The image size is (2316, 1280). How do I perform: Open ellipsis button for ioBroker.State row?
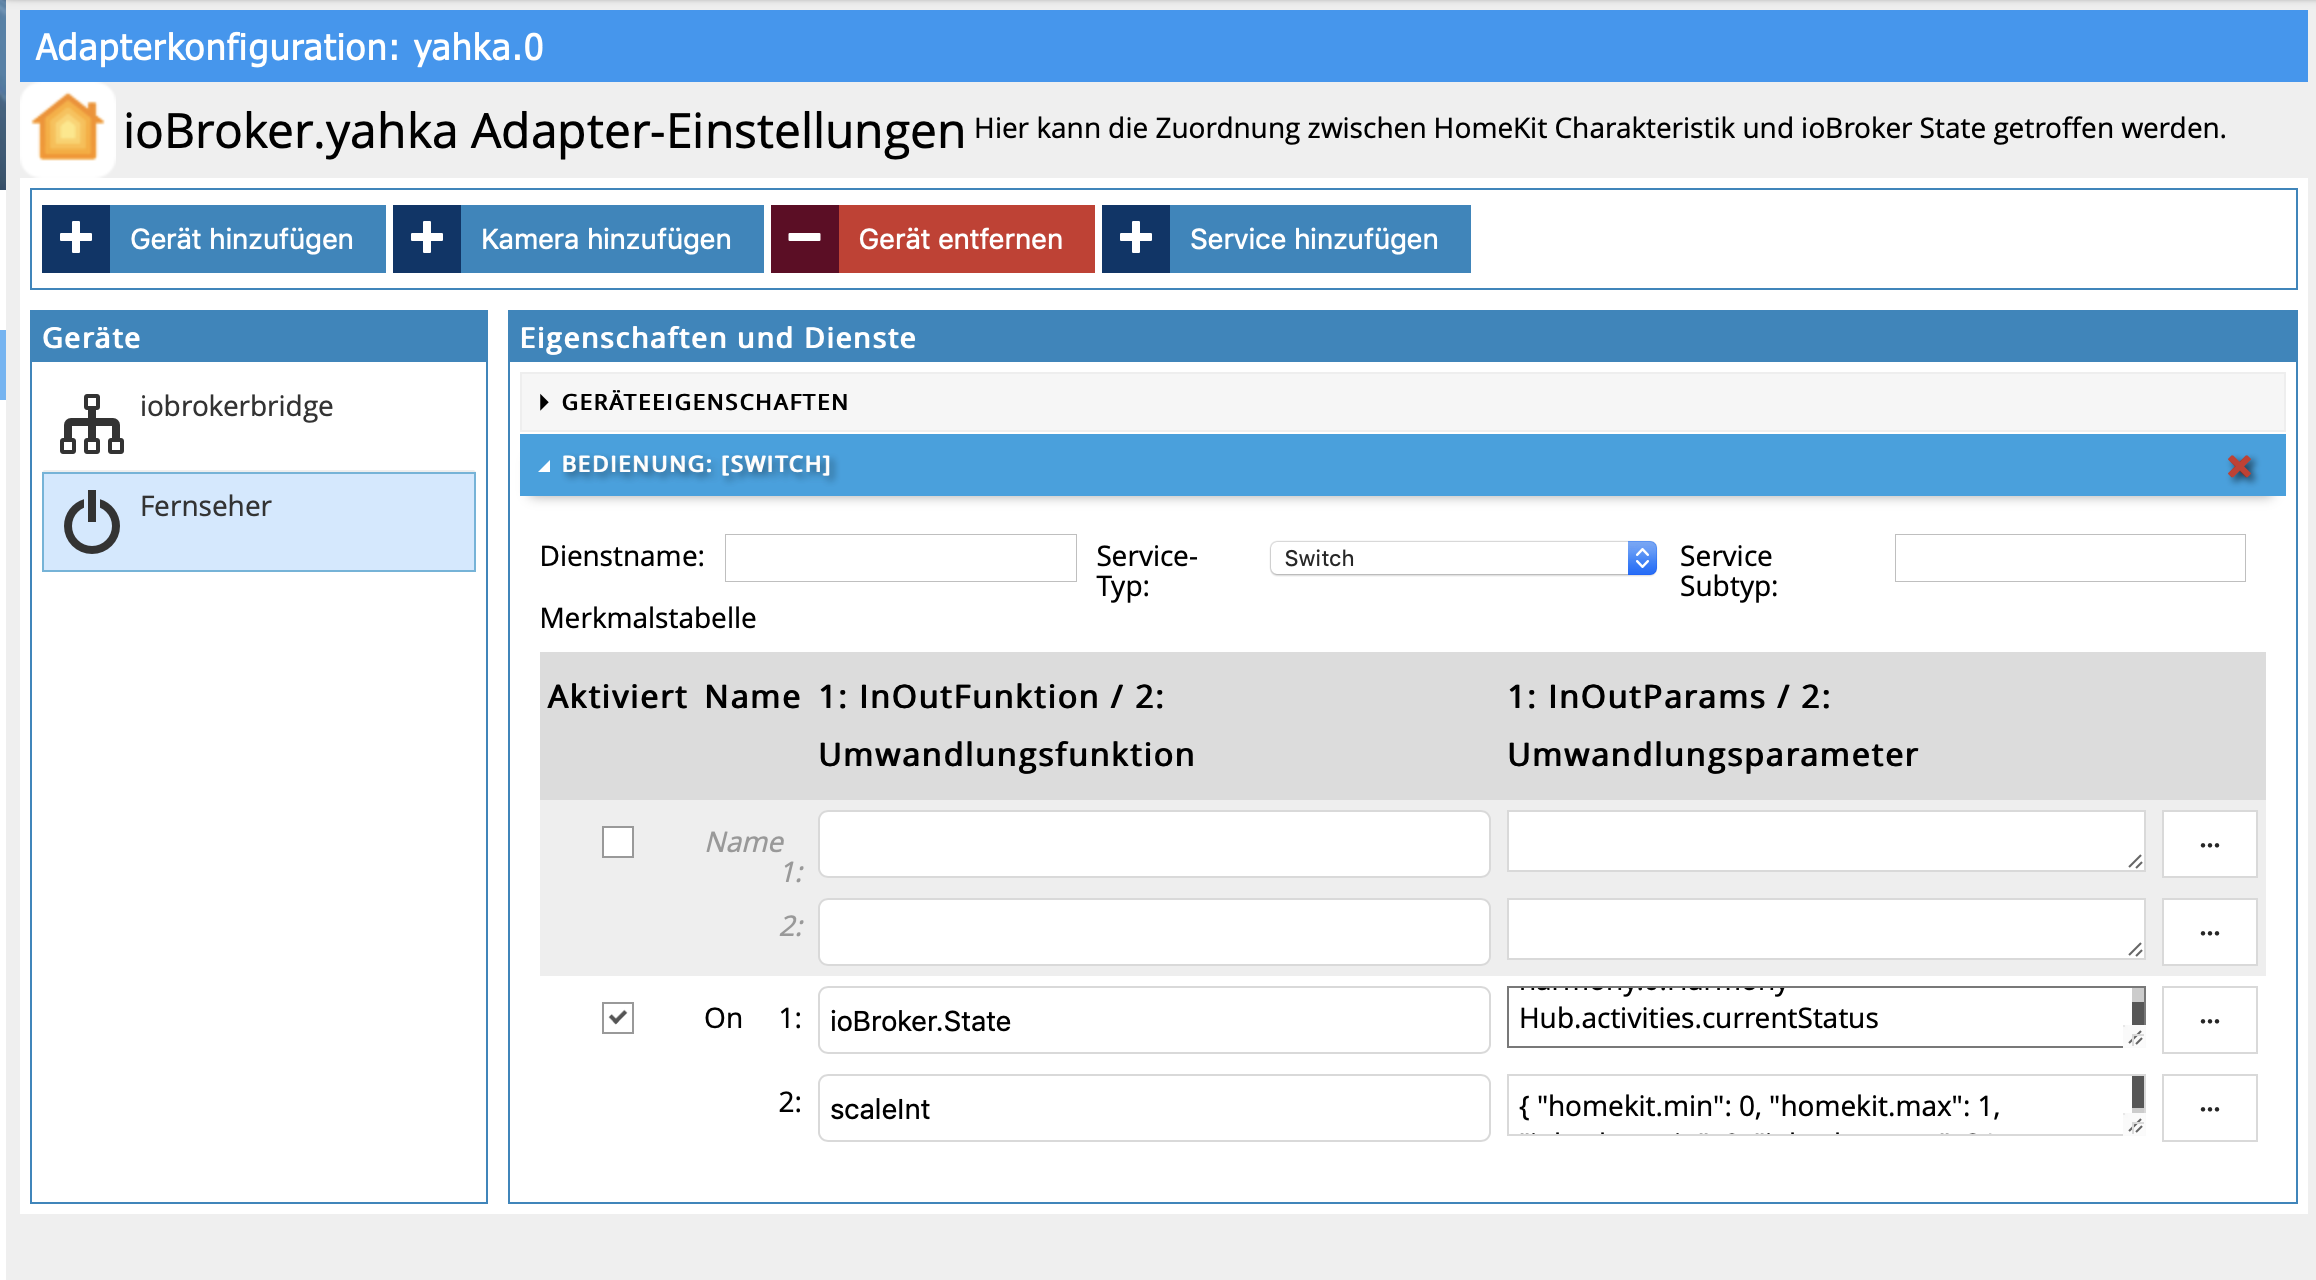(x=2210, y=1020)
